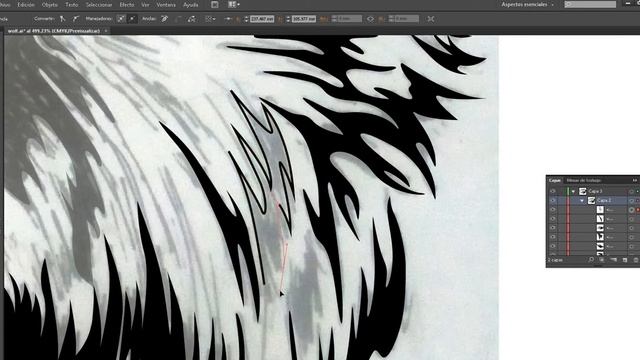Screen dimensions: 640x360
Task: Remove the selected anchor points icon
Action: 164,19
